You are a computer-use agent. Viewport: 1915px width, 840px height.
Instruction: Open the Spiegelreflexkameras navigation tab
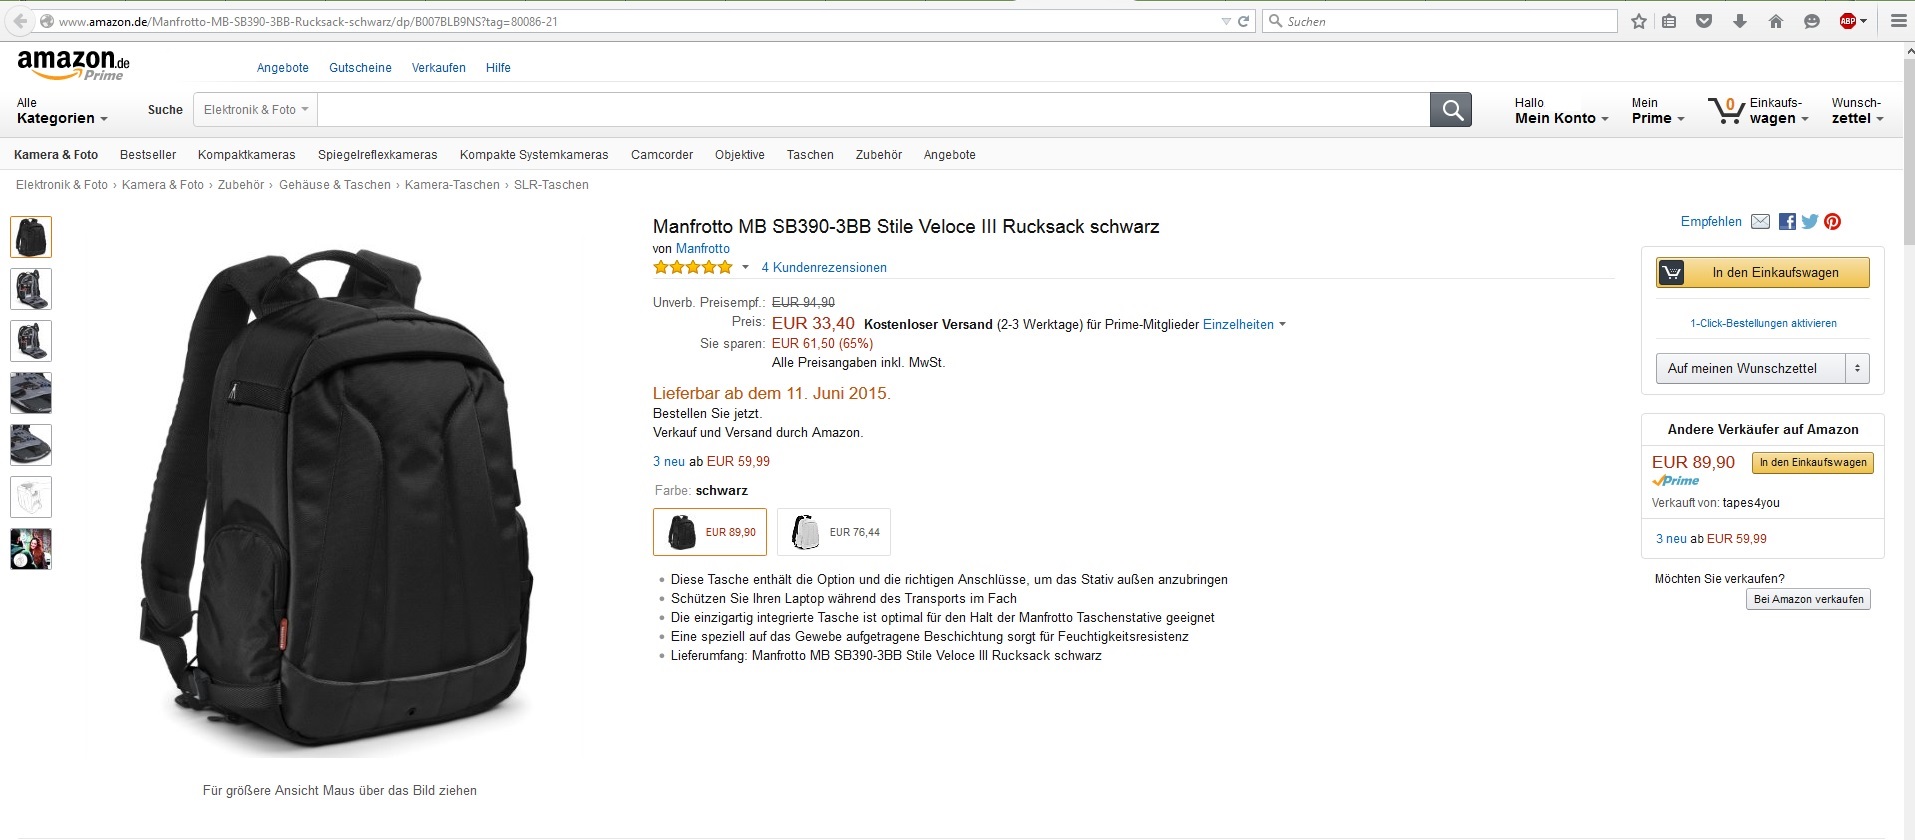pos(378,155)
